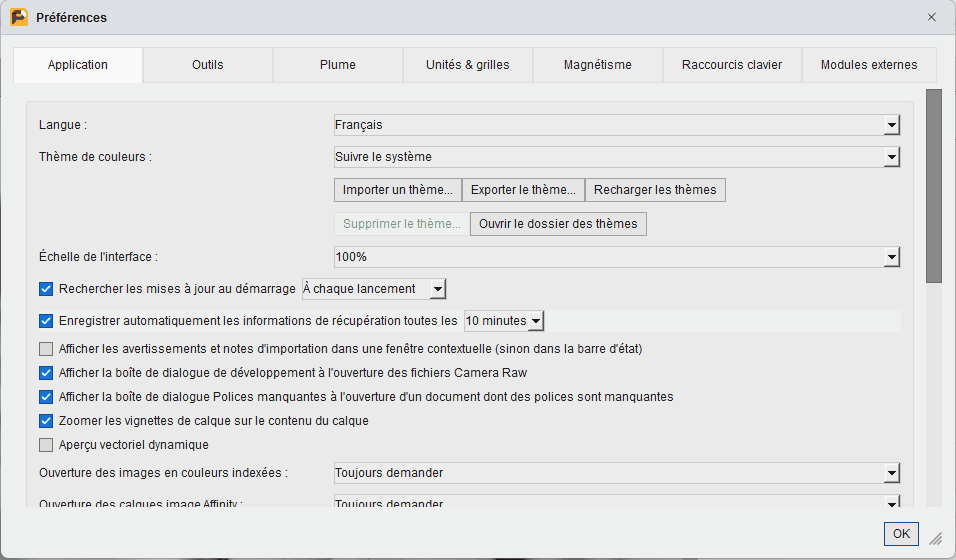Toggle Zoomer les vignettes de calque checkbox
956x560 pixels.
(x=46, y=421)
